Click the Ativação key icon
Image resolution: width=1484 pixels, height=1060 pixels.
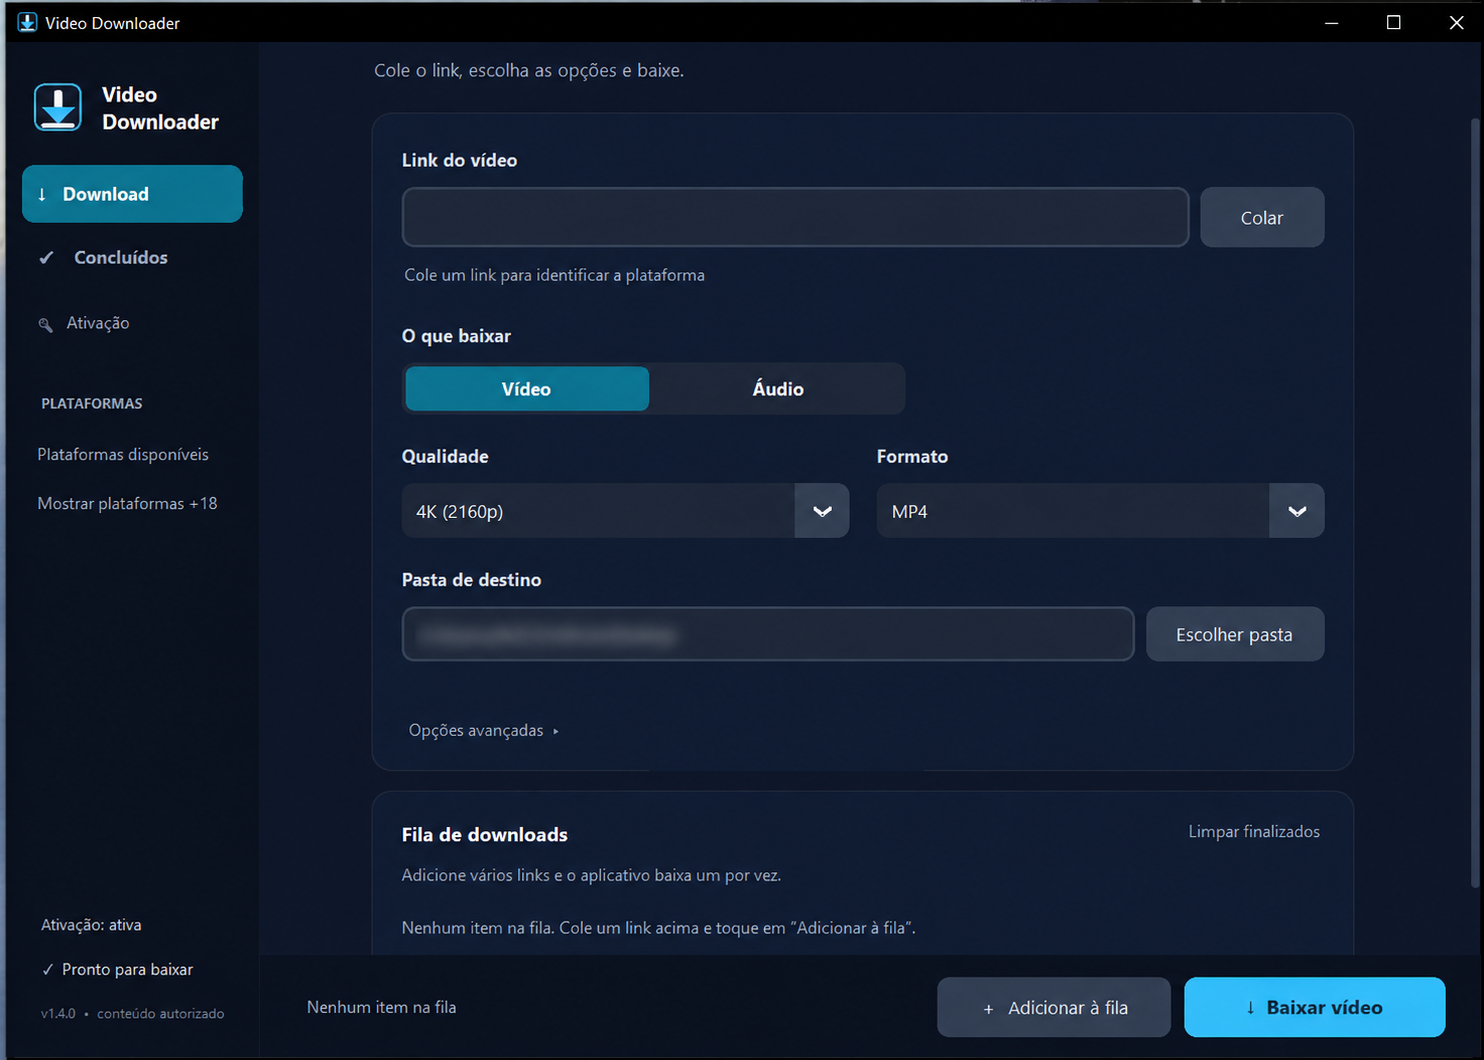[45, 324]
